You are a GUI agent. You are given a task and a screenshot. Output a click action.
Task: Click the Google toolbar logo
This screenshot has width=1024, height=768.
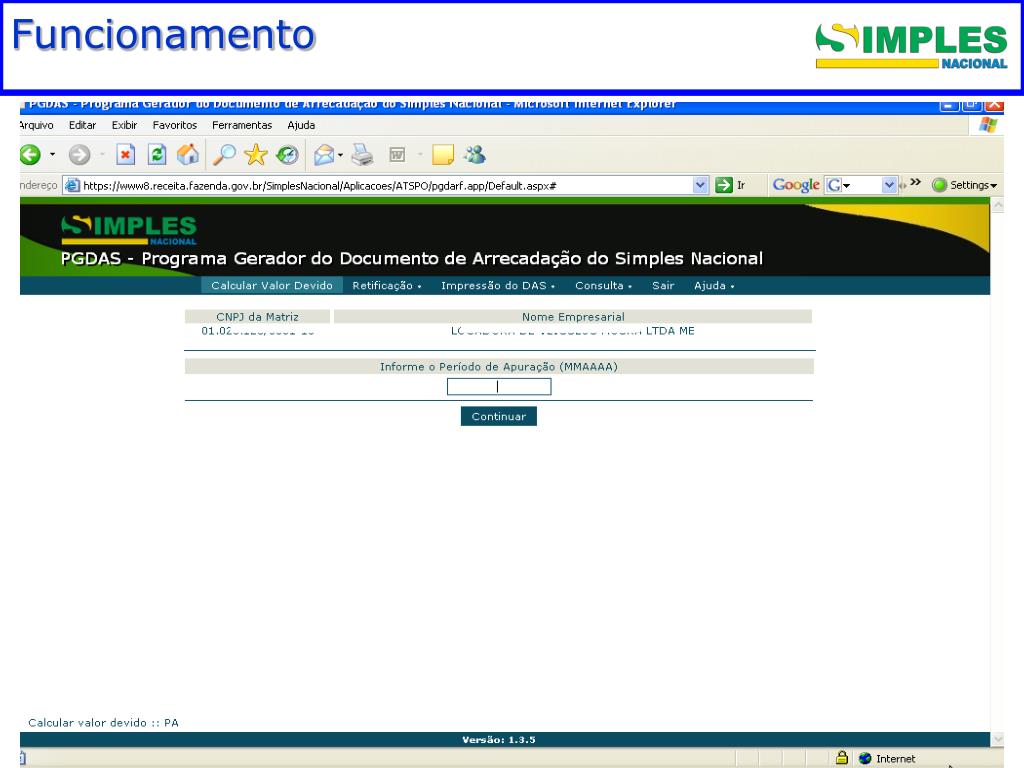coord(796,185)
